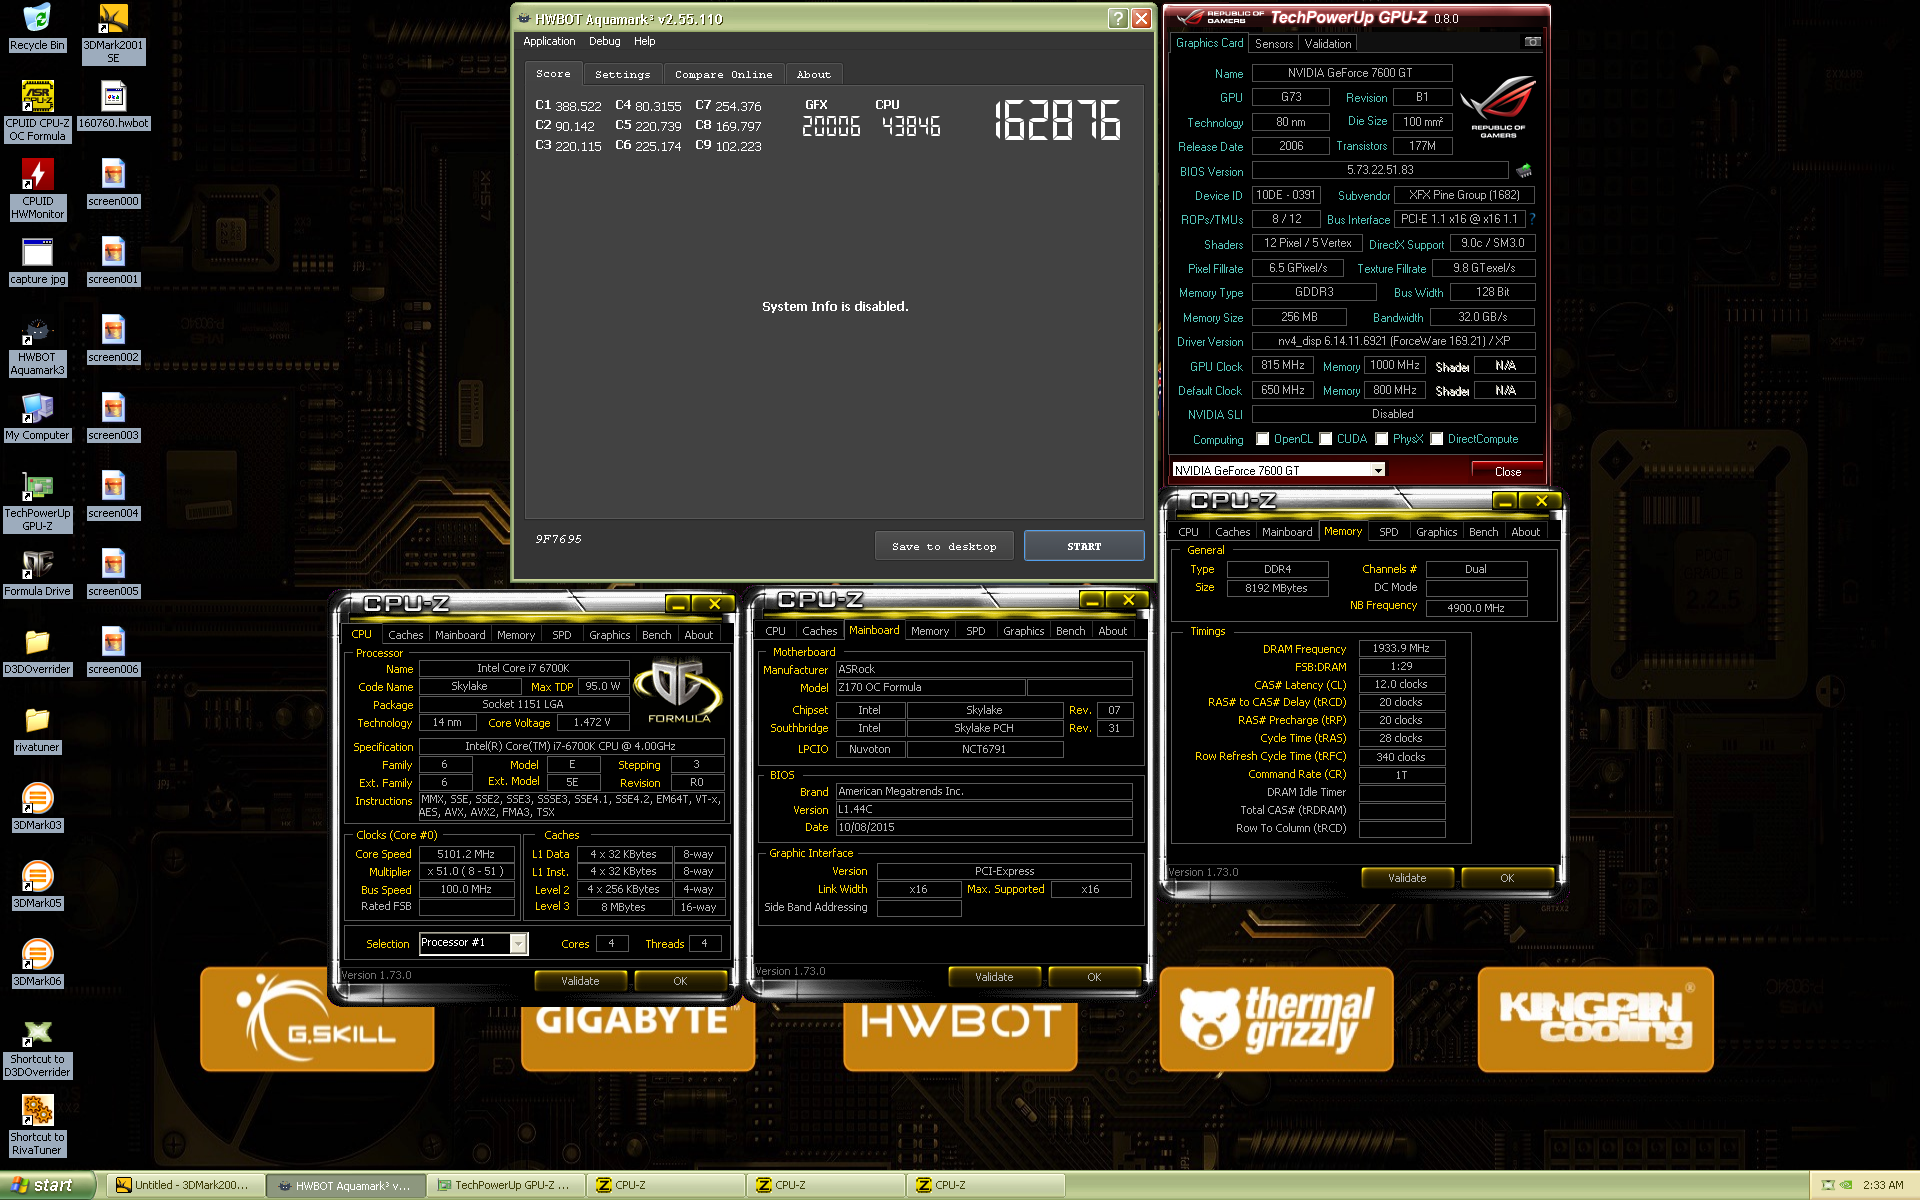
Task: Click OK in the processor CPU-Z window
Action: (x=680, y=981)
